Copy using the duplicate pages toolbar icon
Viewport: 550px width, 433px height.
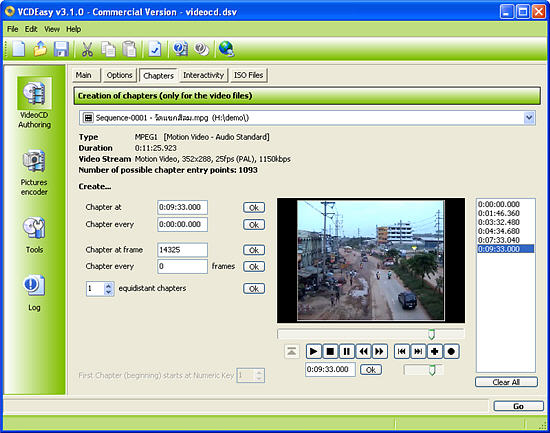108,48
